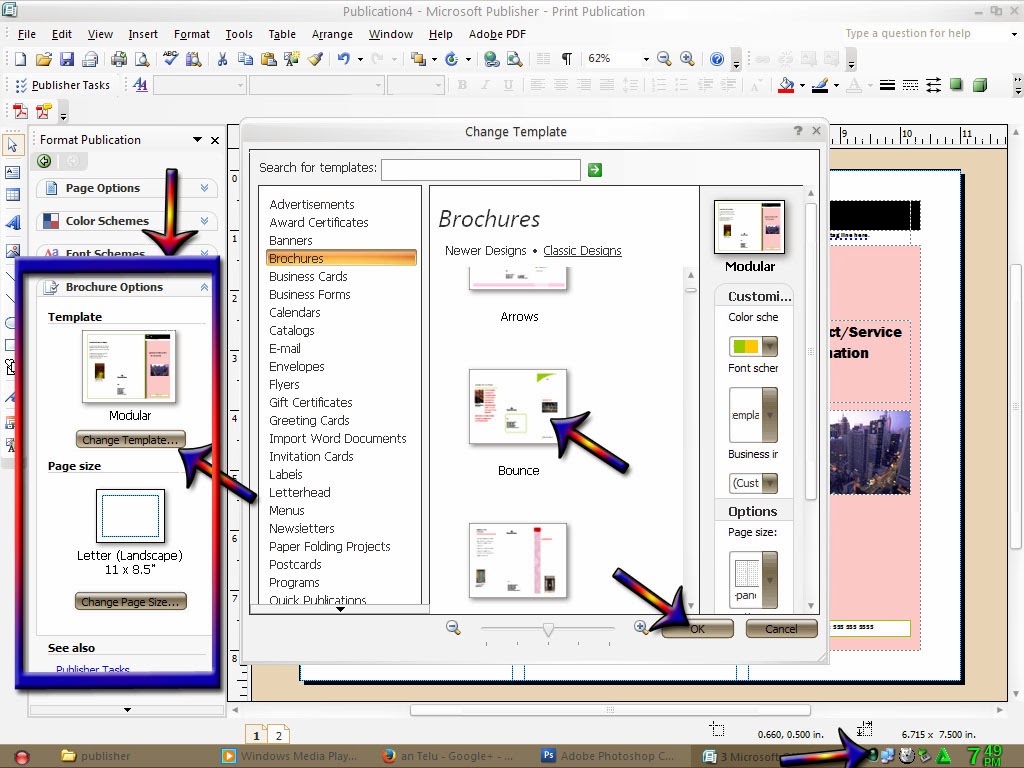Open the Arrange menu
This screenshot has width=1024, height=768.
(x=332, y=33)
